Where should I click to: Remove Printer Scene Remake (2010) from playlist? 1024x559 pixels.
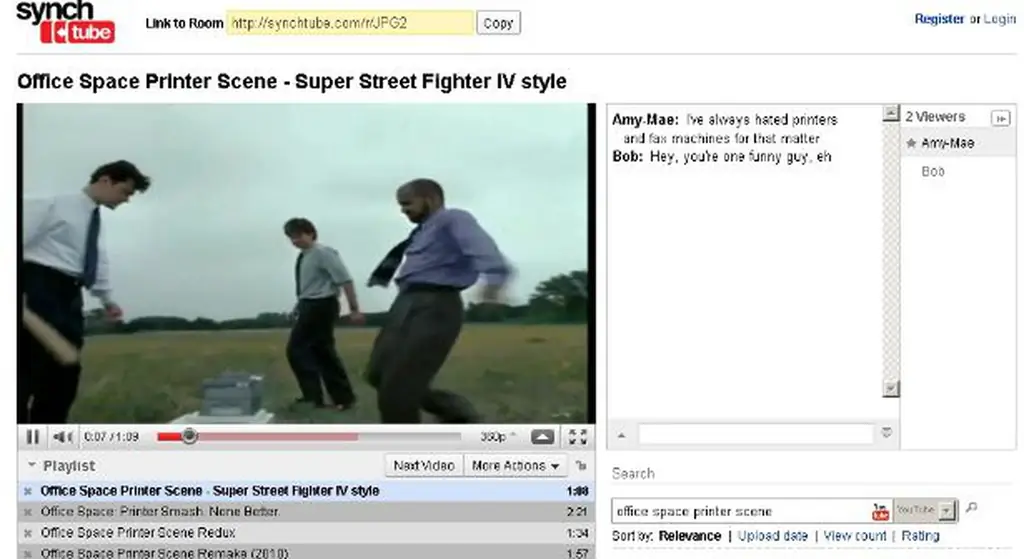pyautogui.click(x=27, y=553)
